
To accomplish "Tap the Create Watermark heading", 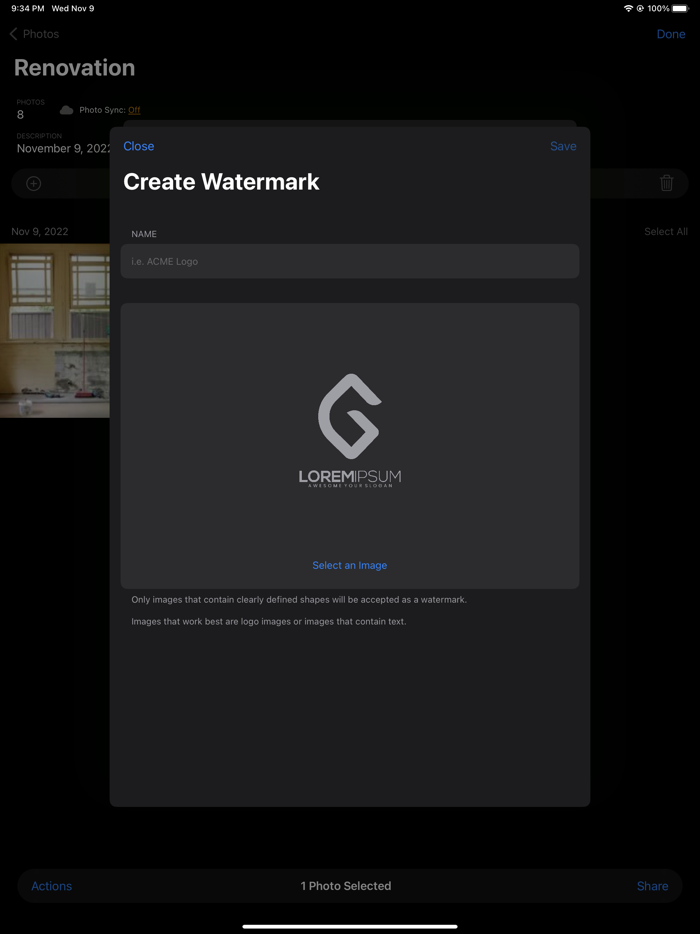I will [x=221, y=182].
